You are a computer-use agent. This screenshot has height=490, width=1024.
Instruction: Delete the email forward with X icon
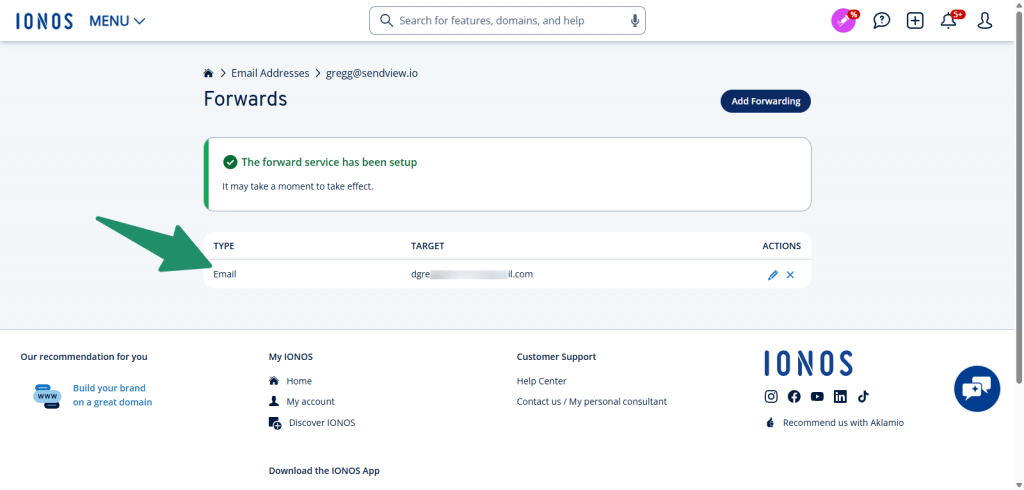tap(790, 275)
